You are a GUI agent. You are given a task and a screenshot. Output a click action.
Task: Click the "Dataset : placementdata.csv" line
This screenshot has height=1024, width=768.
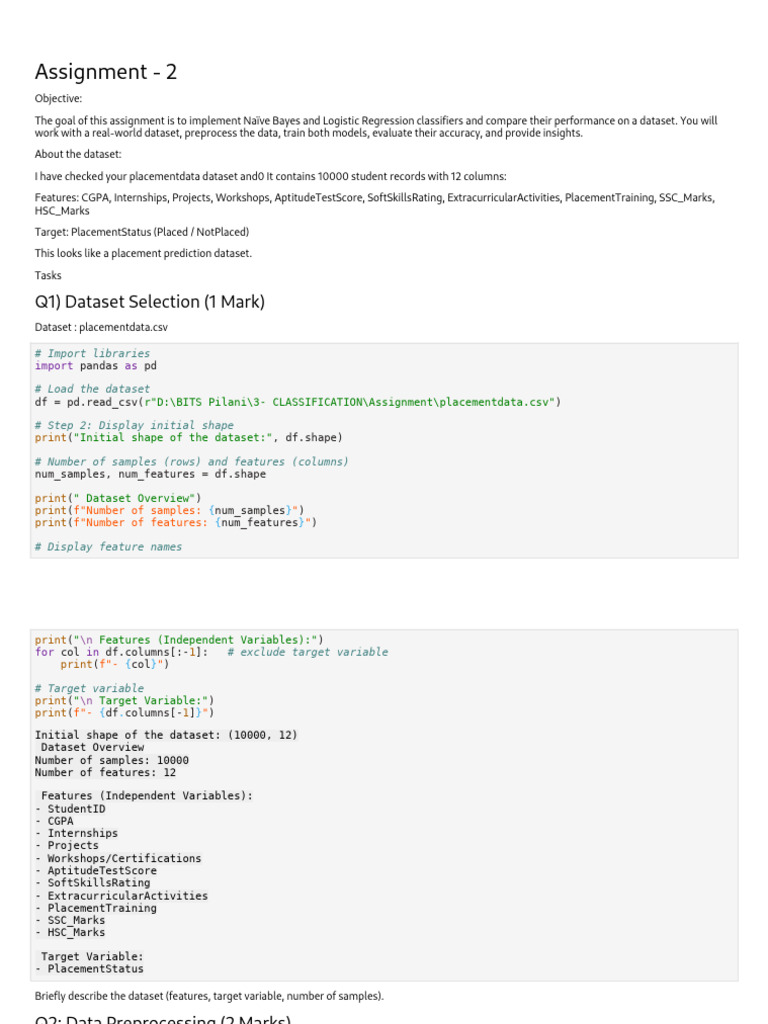[96, 326]
